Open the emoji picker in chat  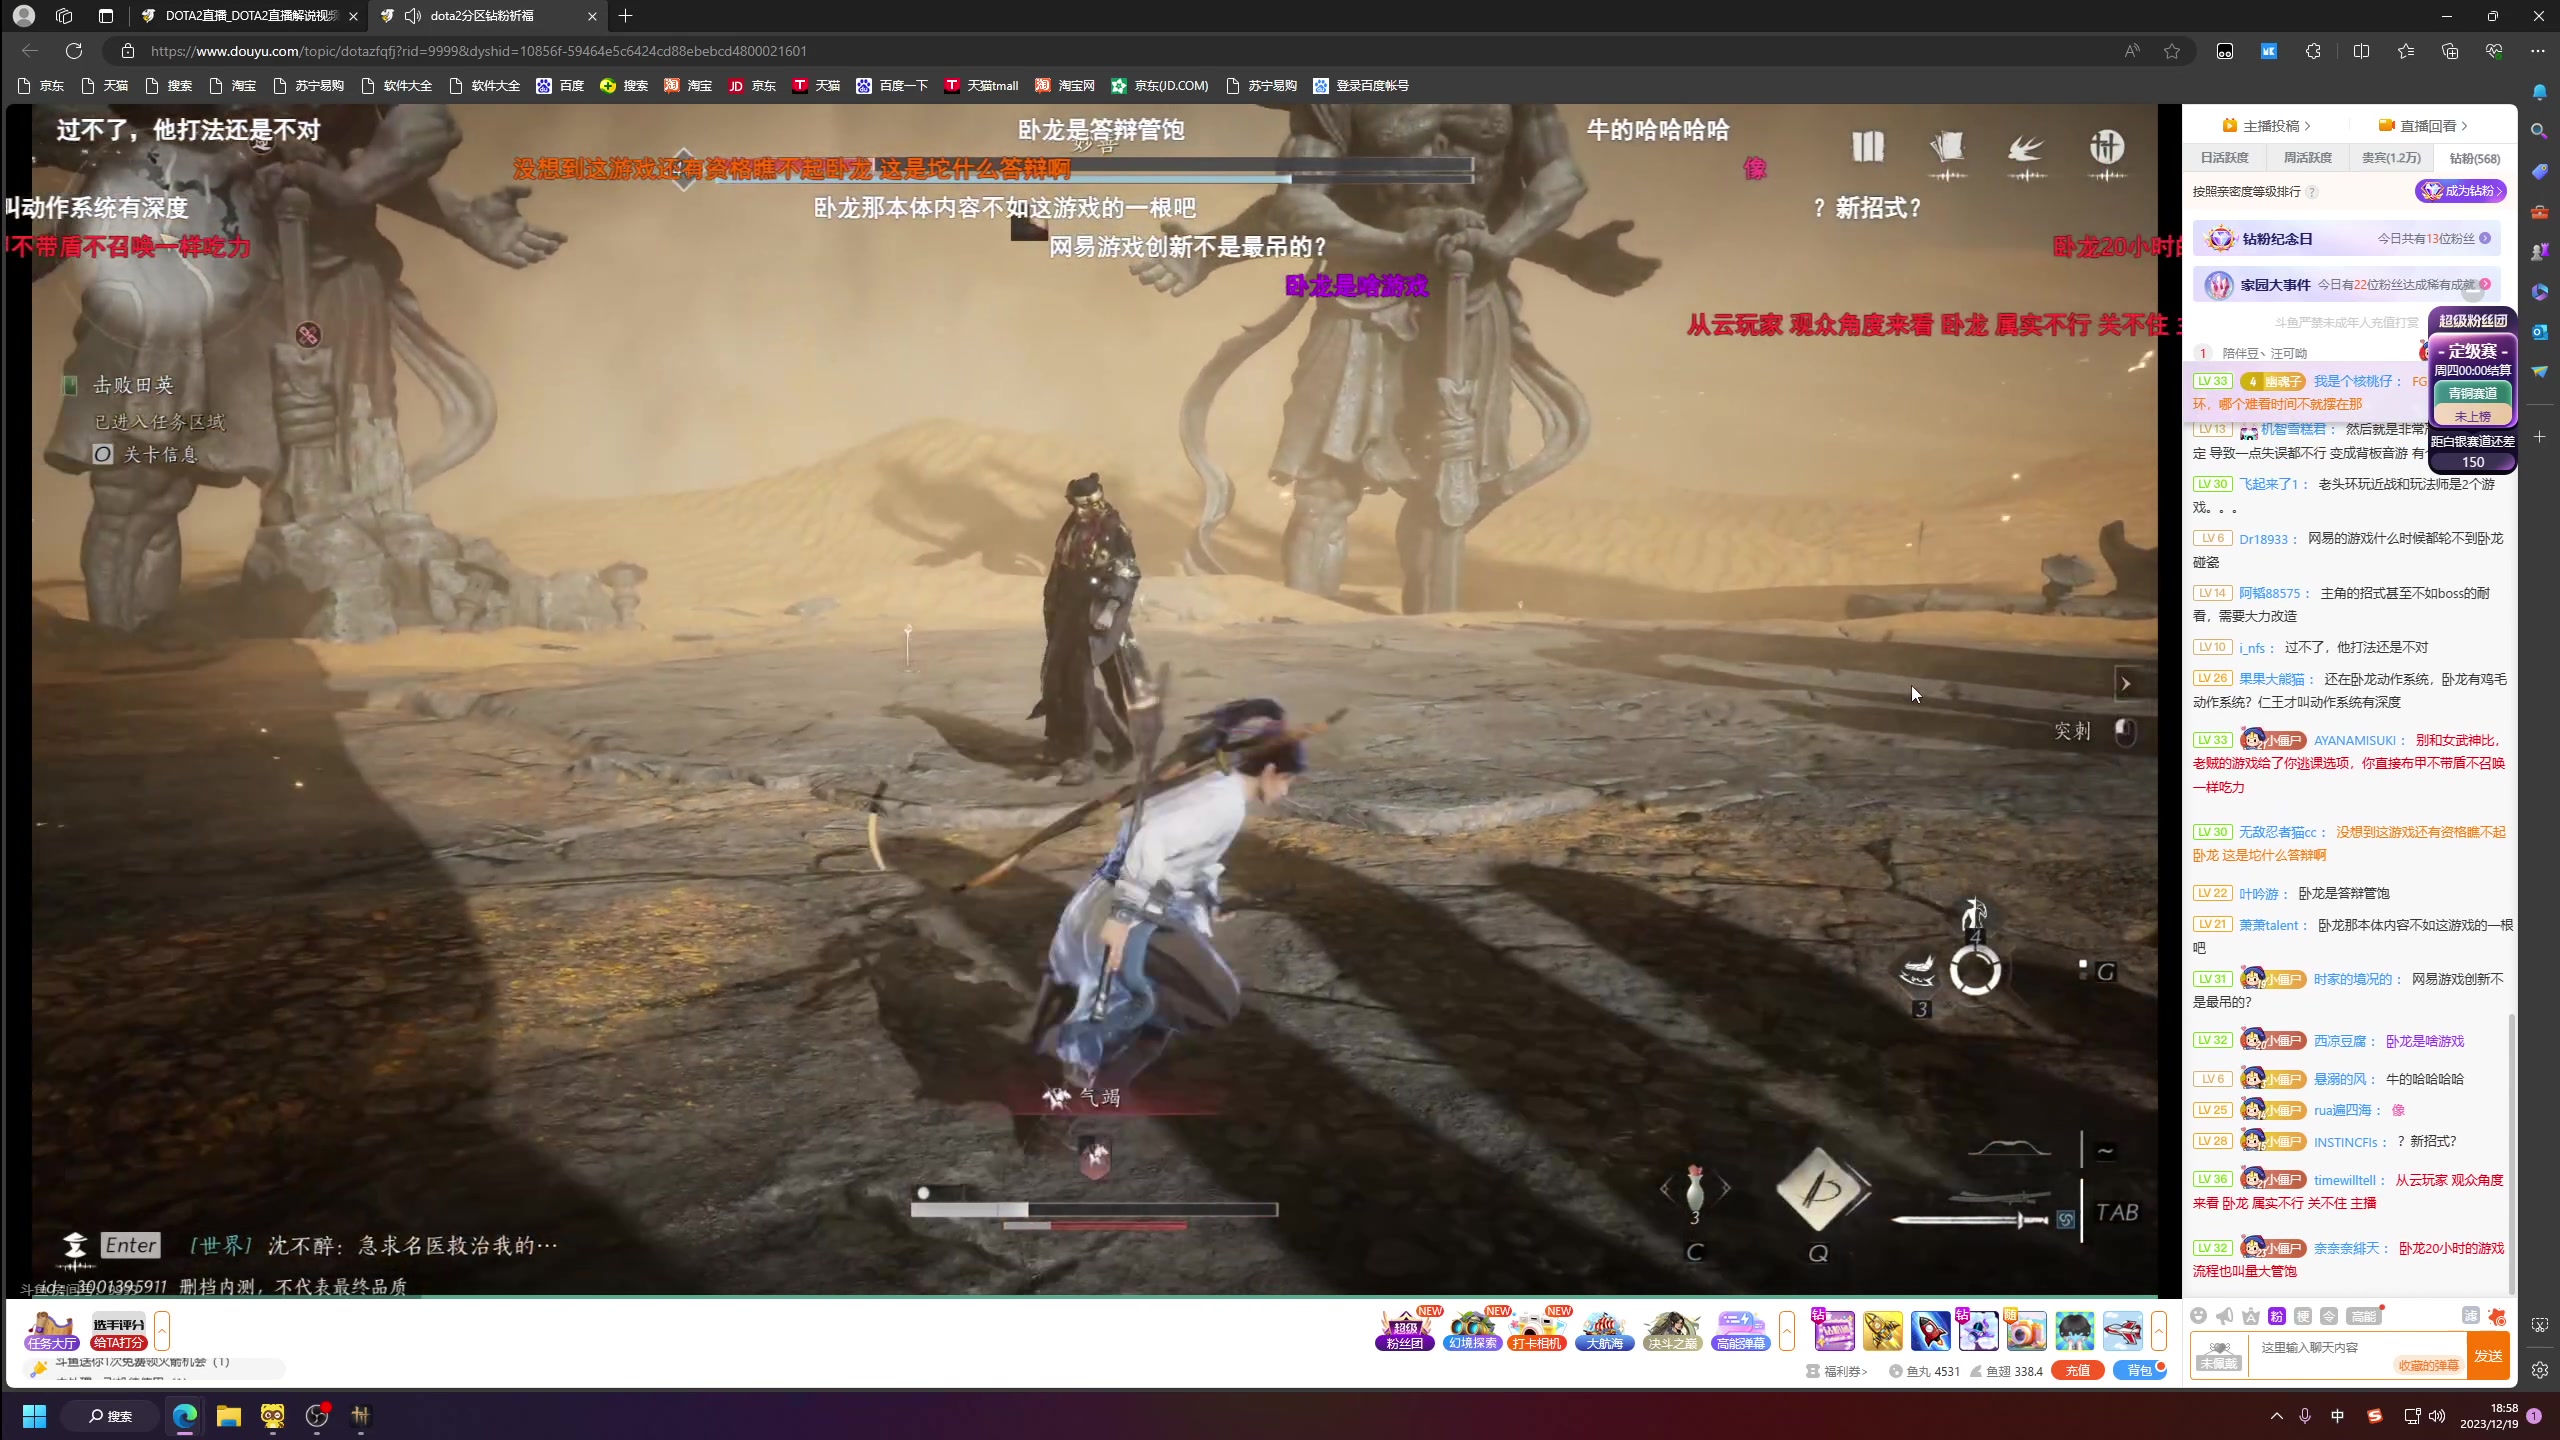2198,1316
